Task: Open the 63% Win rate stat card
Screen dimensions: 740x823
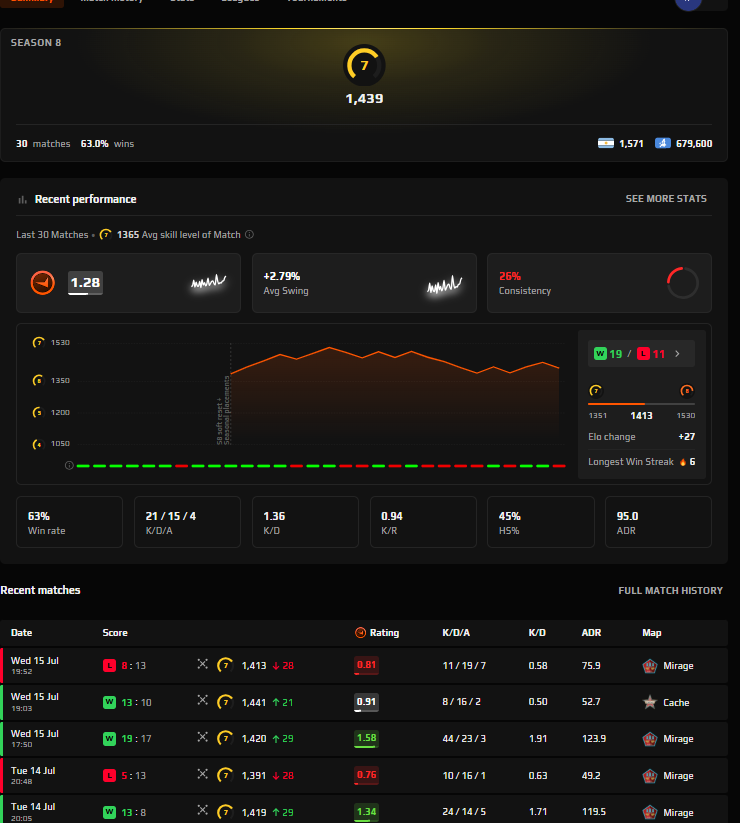Action: pos(69,522)
